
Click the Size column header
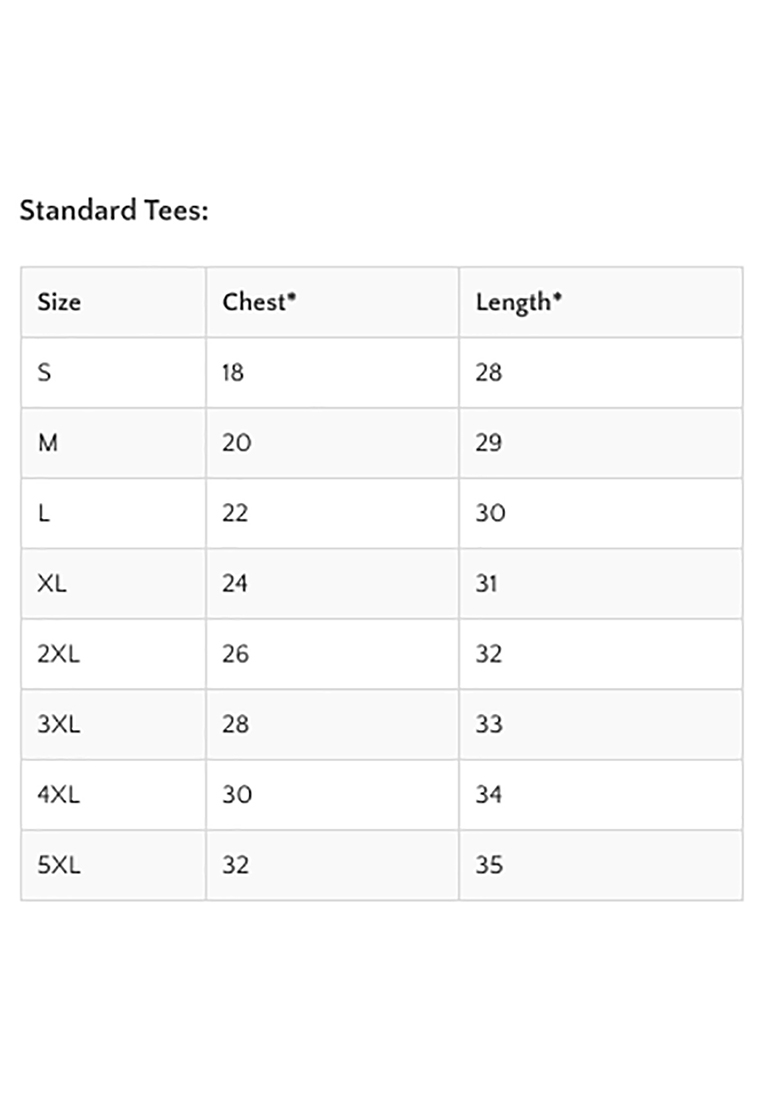coord(59,302)
